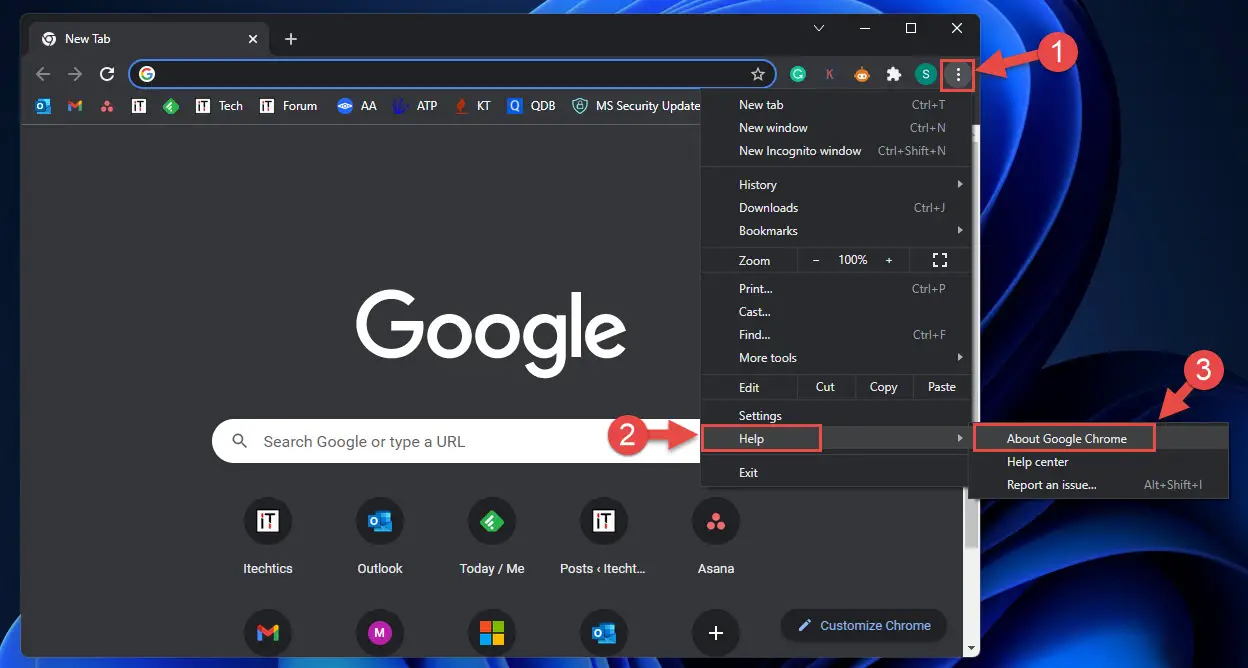Open Chrome's three-dot menu

coord(958,74)
